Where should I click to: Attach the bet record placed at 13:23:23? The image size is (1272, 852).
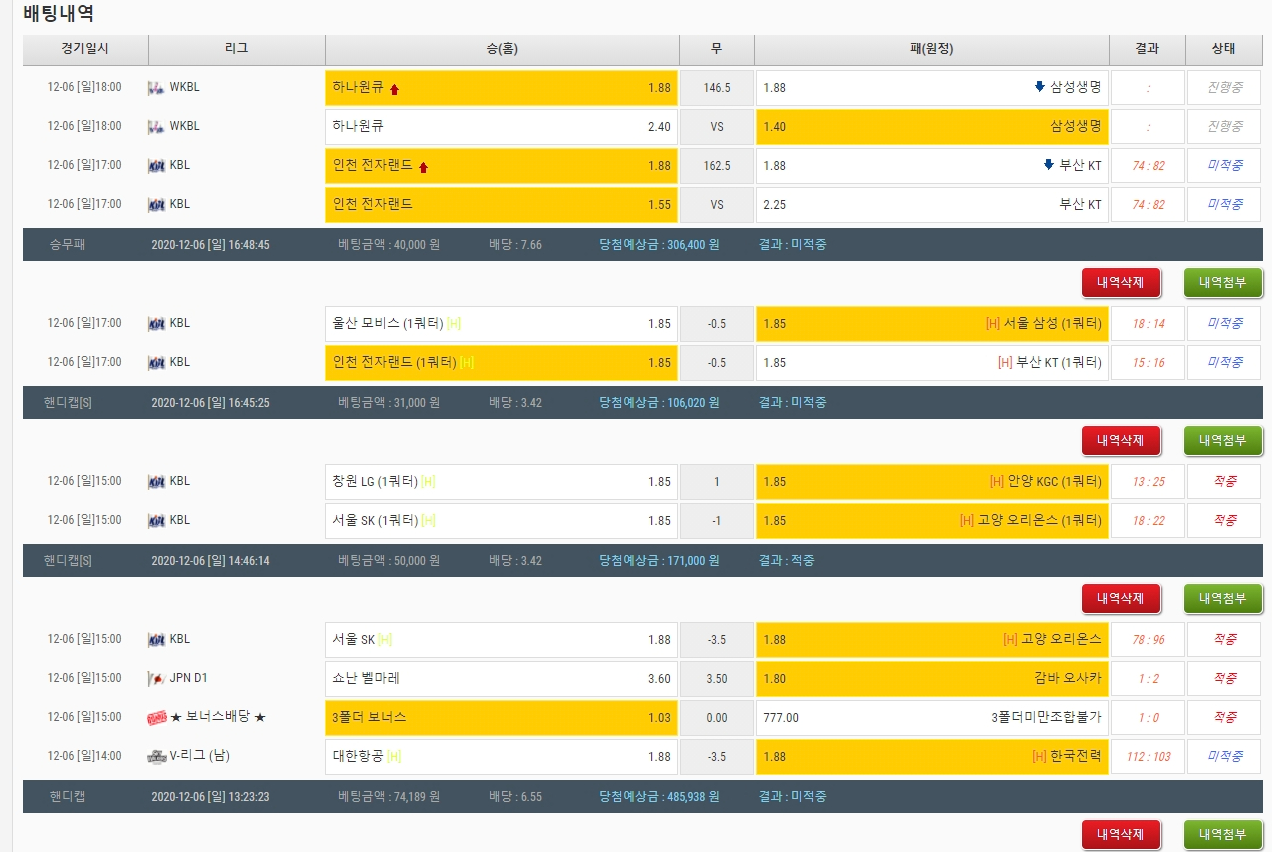coord(1222,834)
